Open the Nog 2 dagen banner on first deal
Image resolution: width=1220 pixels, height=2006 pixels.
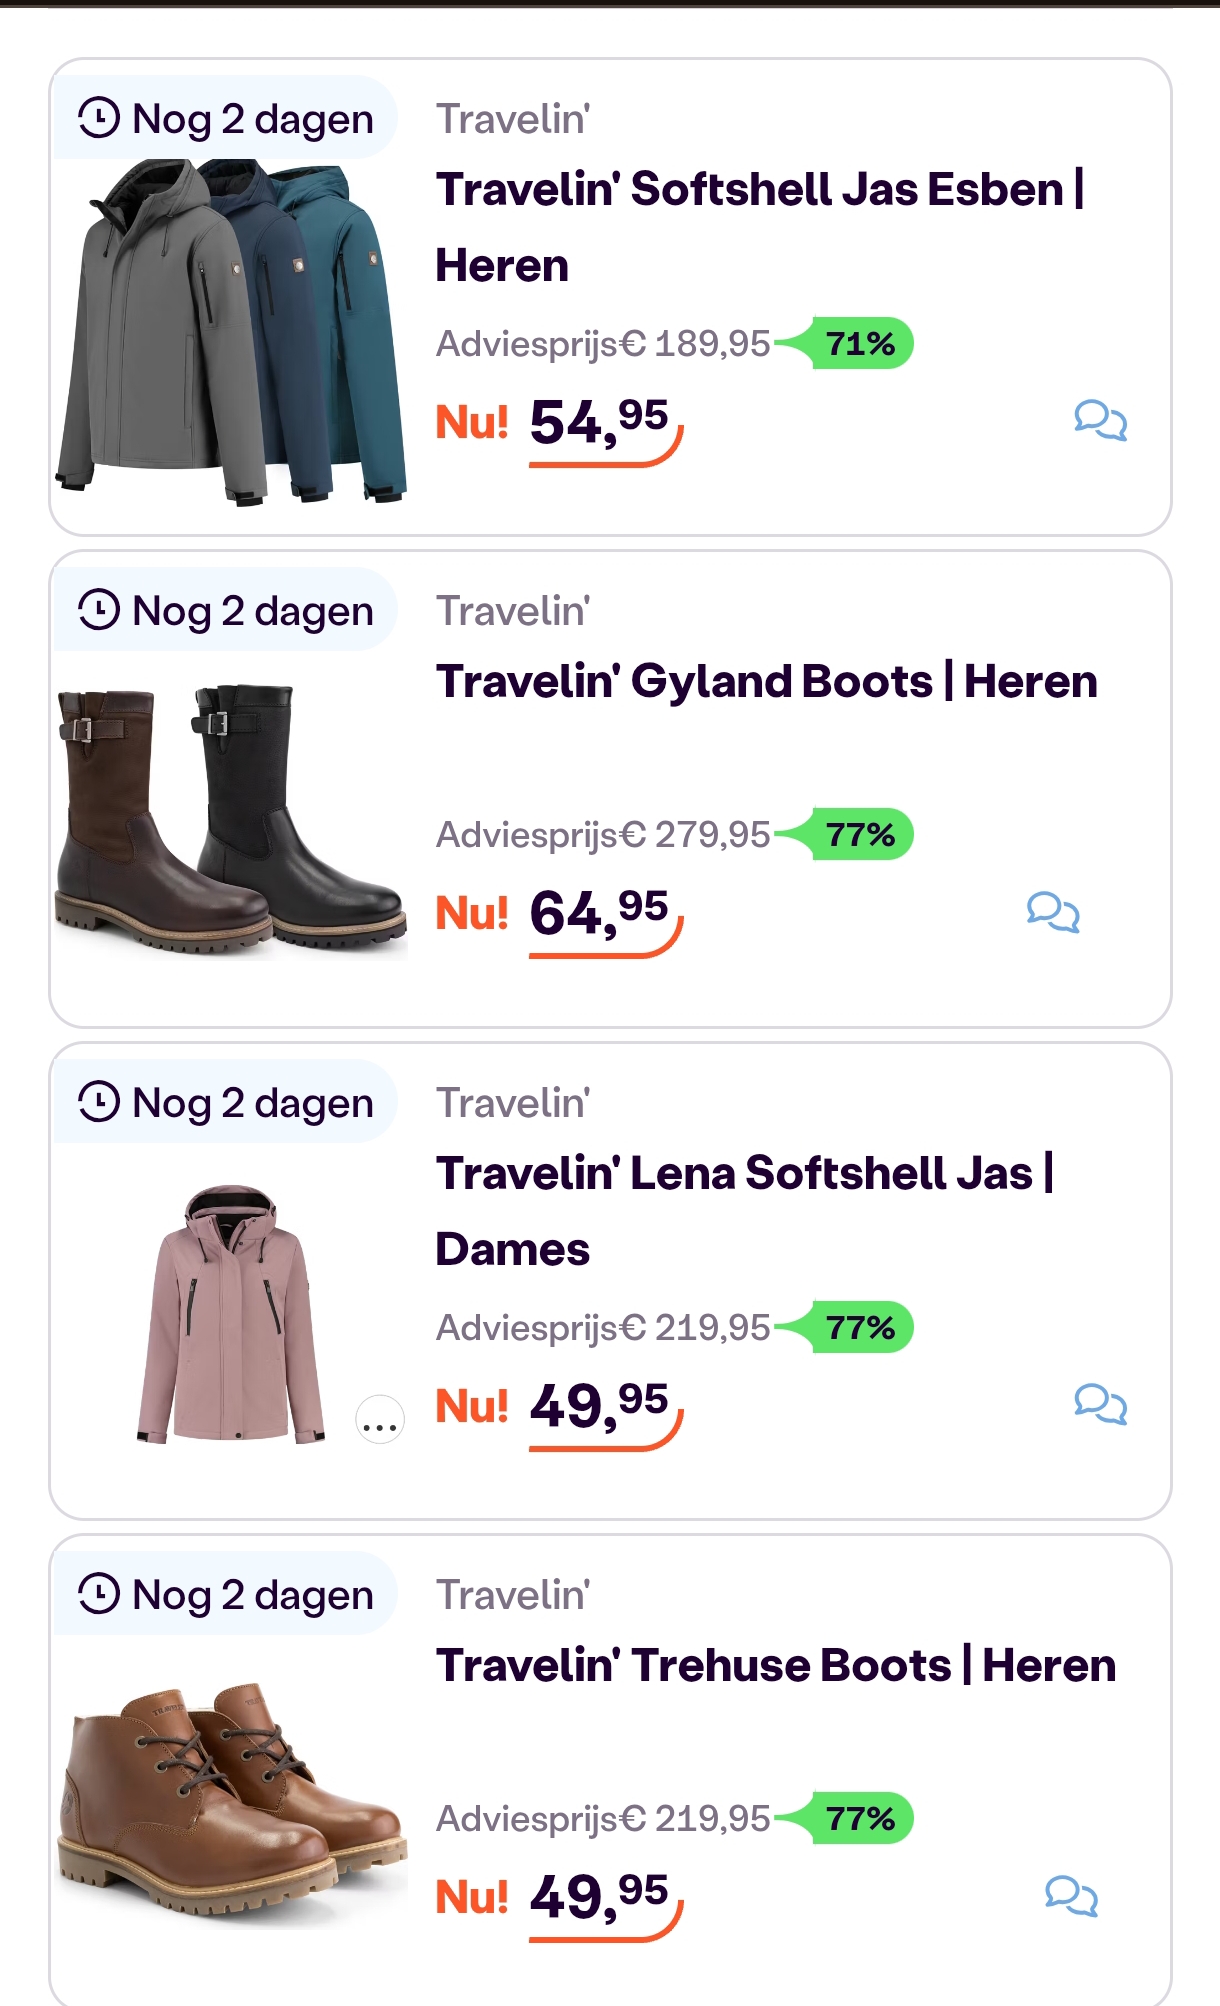click(x=227, y=118)
